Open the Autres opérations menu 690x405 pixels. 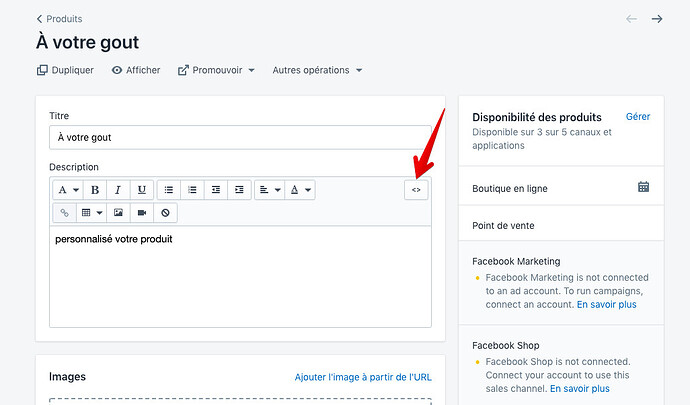(x=317, y=70)
